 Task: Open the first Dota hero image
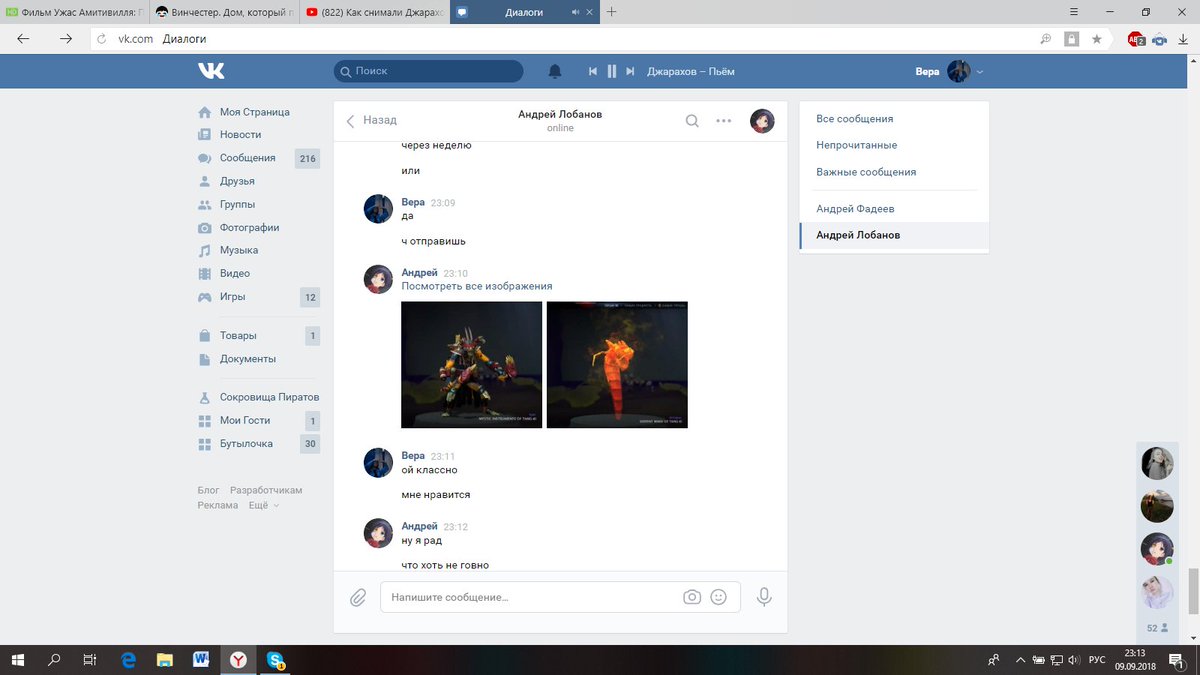(x=471, y=365)
